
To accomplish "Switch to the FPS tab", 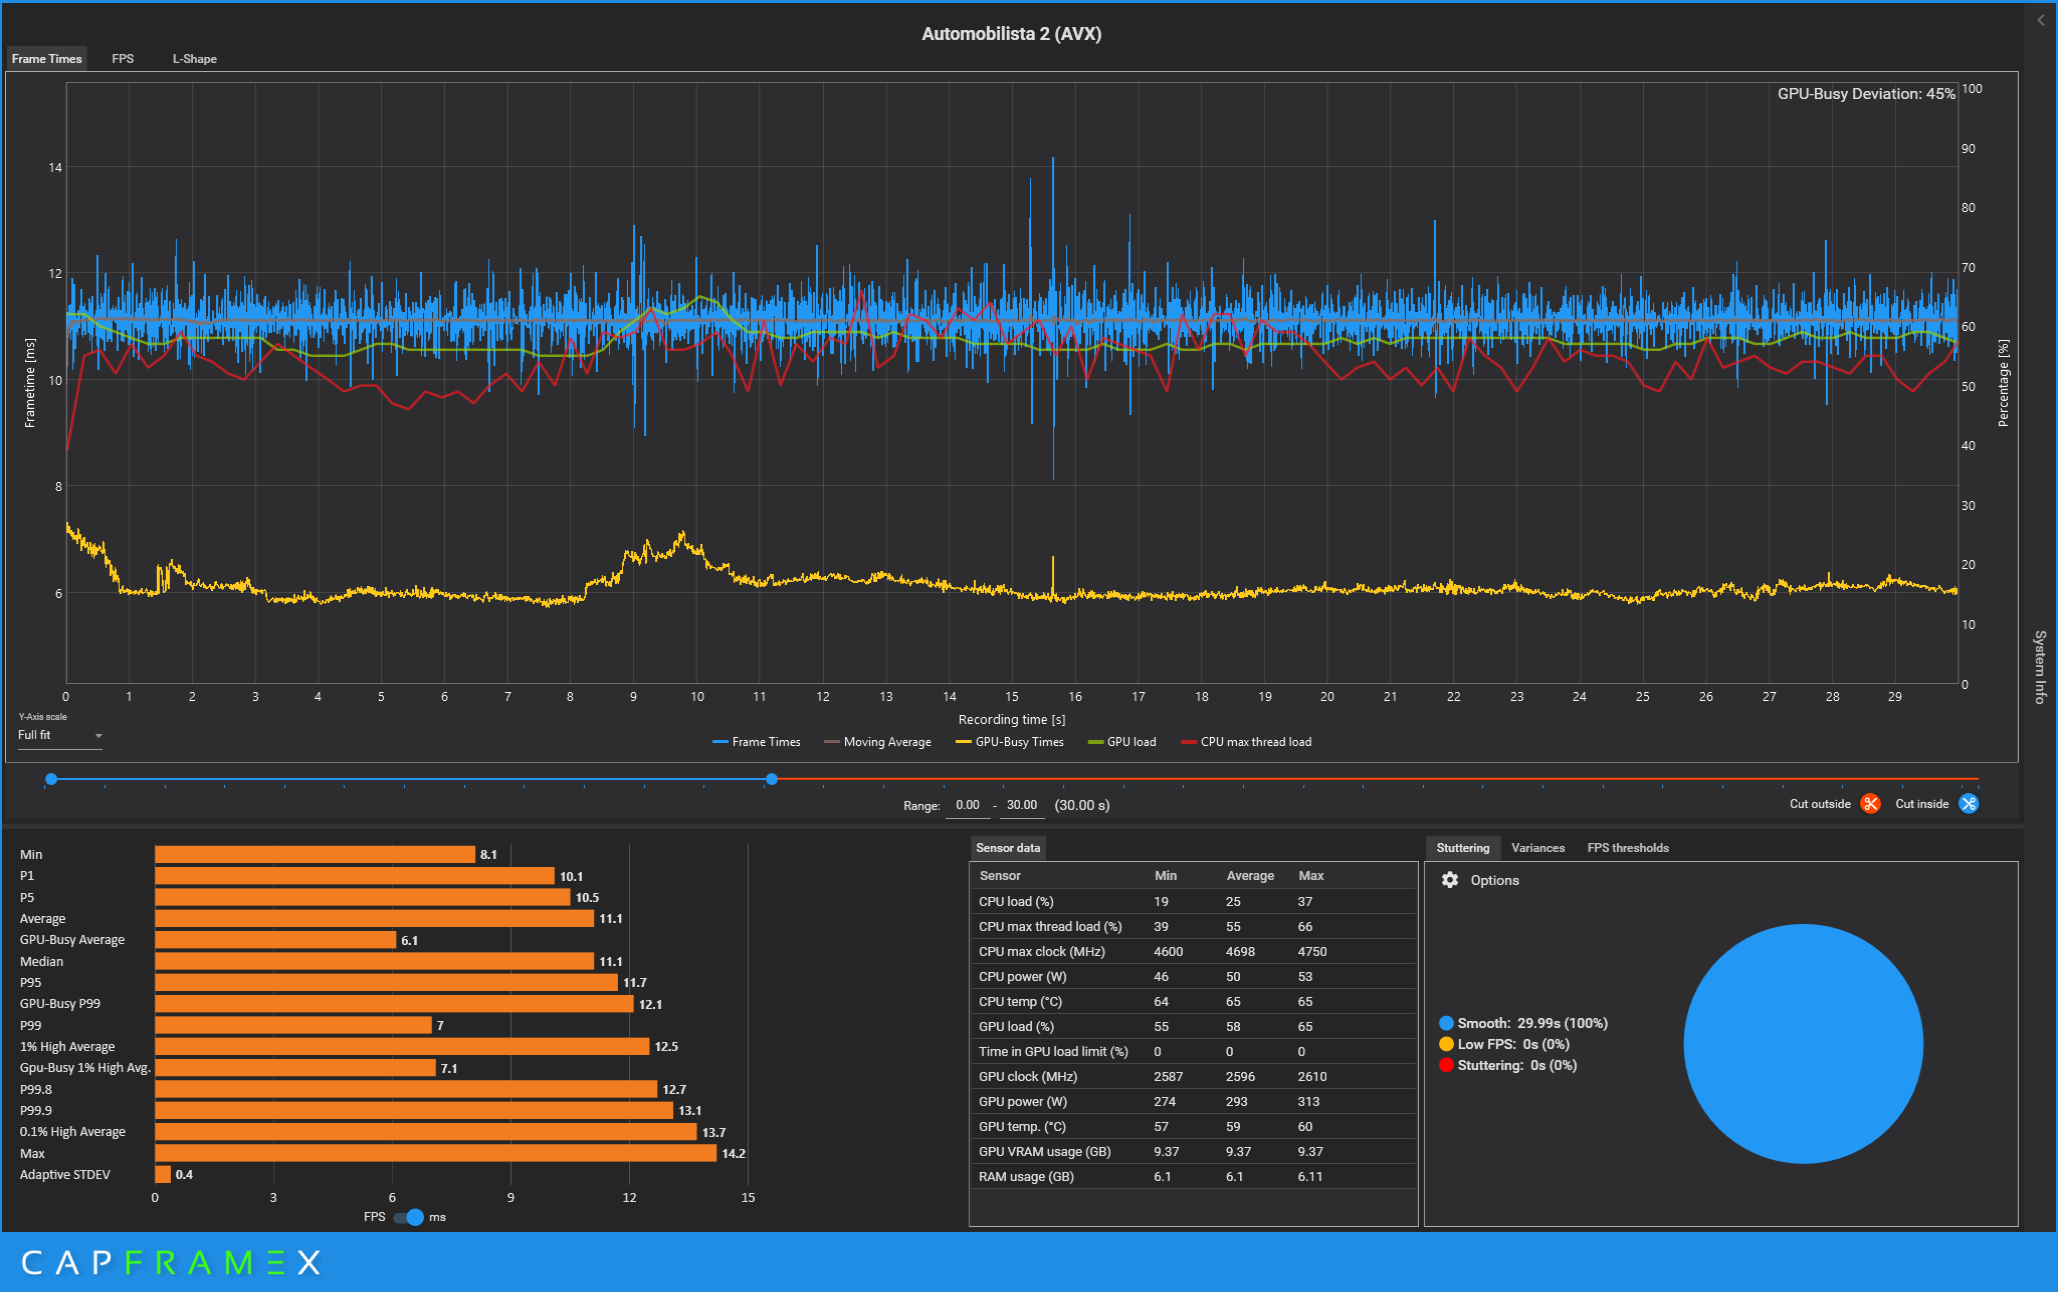I will (x=122, y=59).
